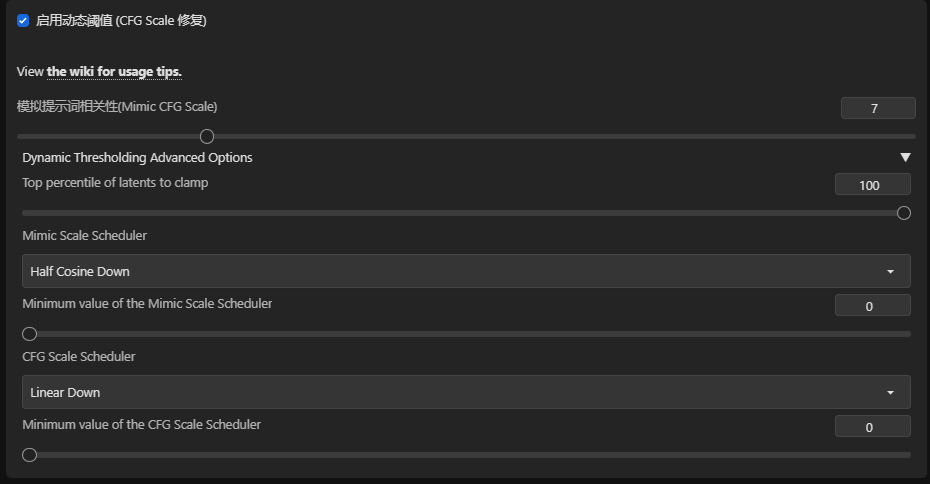The width and height of the screenshot is (930, 484).
Task: Open the CFG Scale Scheduler dropdown
Action: point(466,392)
